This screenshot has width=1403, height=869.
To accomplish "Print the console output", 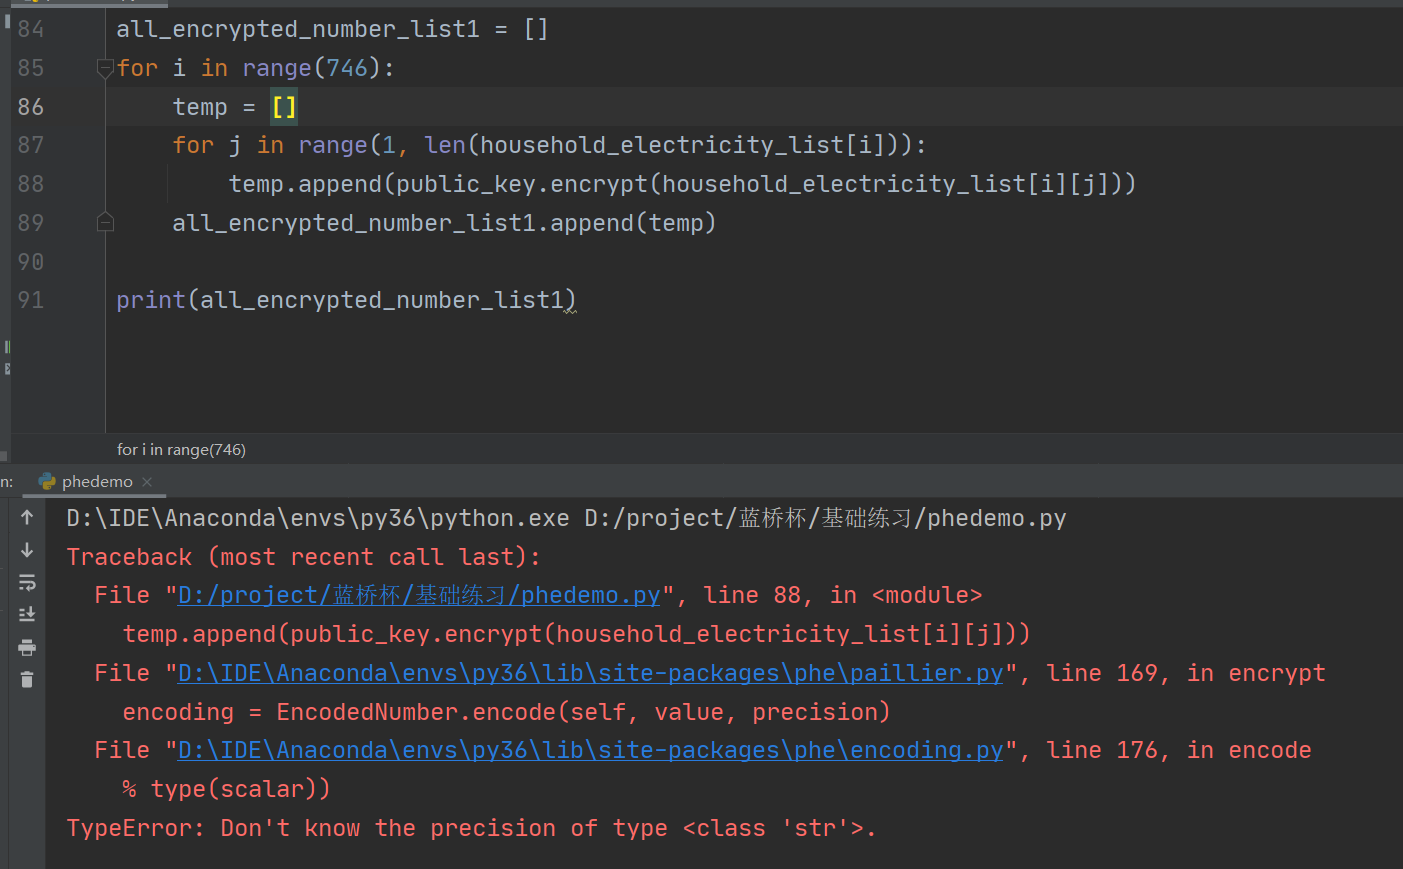I will 27,646.
